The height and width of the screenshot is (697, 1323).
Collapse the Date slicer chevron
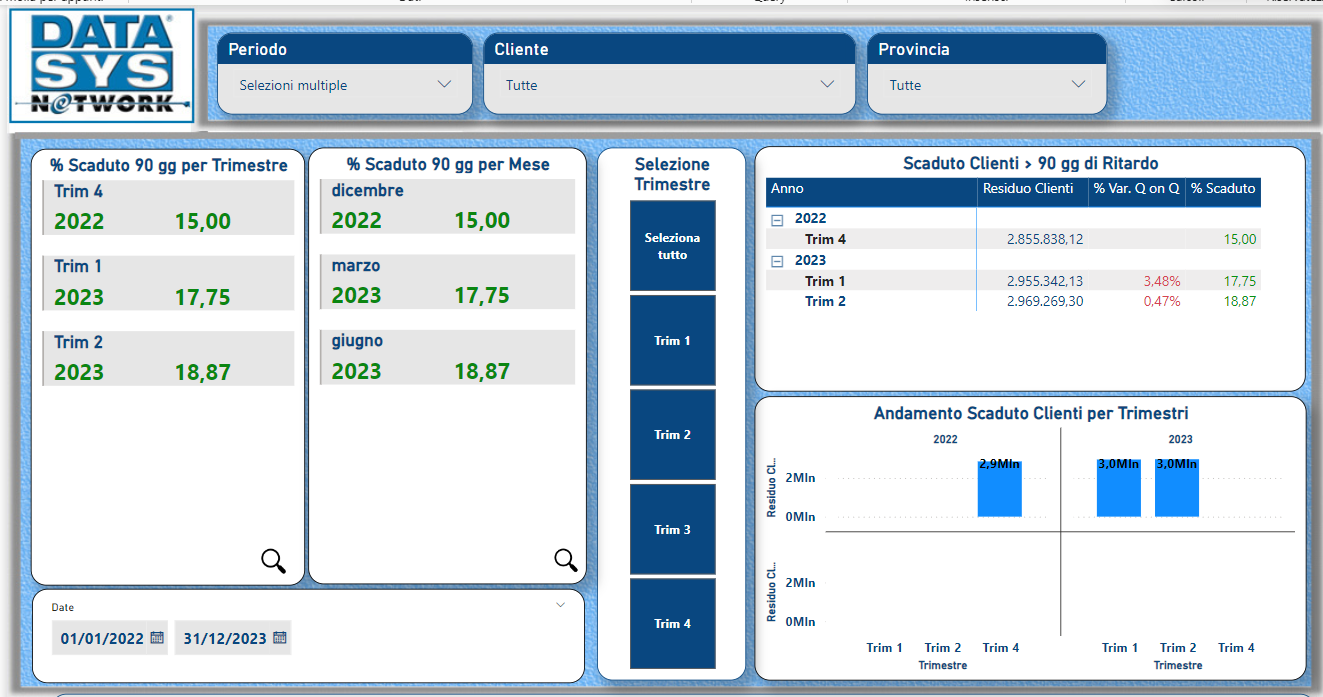click(560, 605)
